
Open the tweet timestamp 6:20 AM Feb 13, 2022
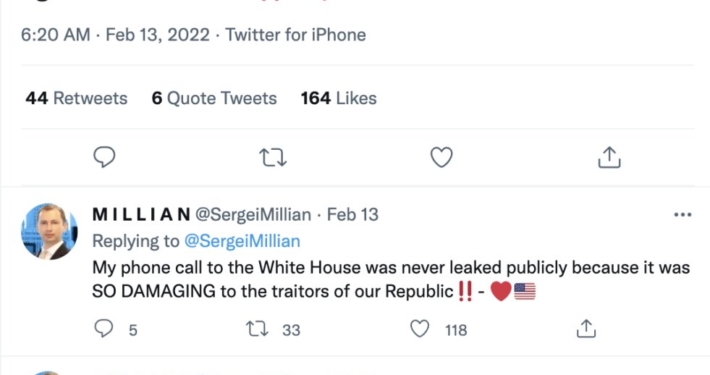click(x=115, y=35)
